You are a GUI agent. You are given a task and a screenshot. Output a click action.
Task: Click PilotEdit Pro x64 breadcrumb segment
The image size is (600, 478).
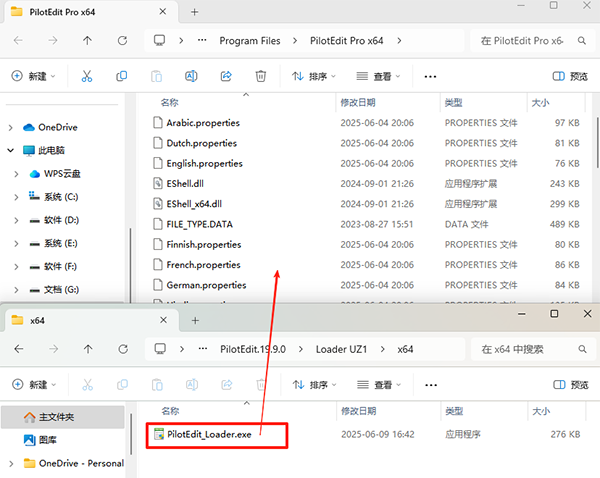[347, 41]
